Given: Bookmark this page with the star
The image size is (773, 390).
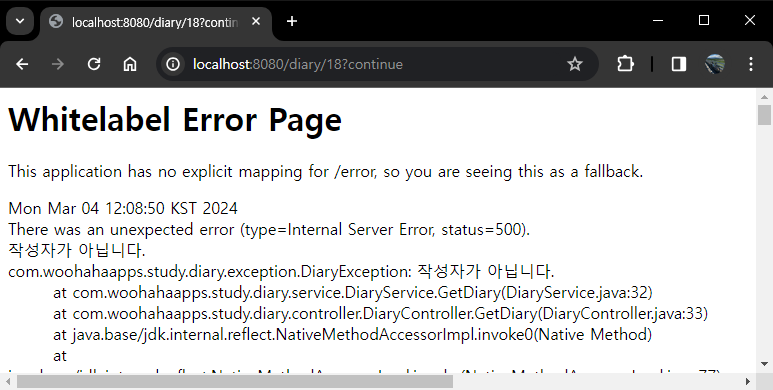Looking at the screenshot, I should [x=575, y=64].
